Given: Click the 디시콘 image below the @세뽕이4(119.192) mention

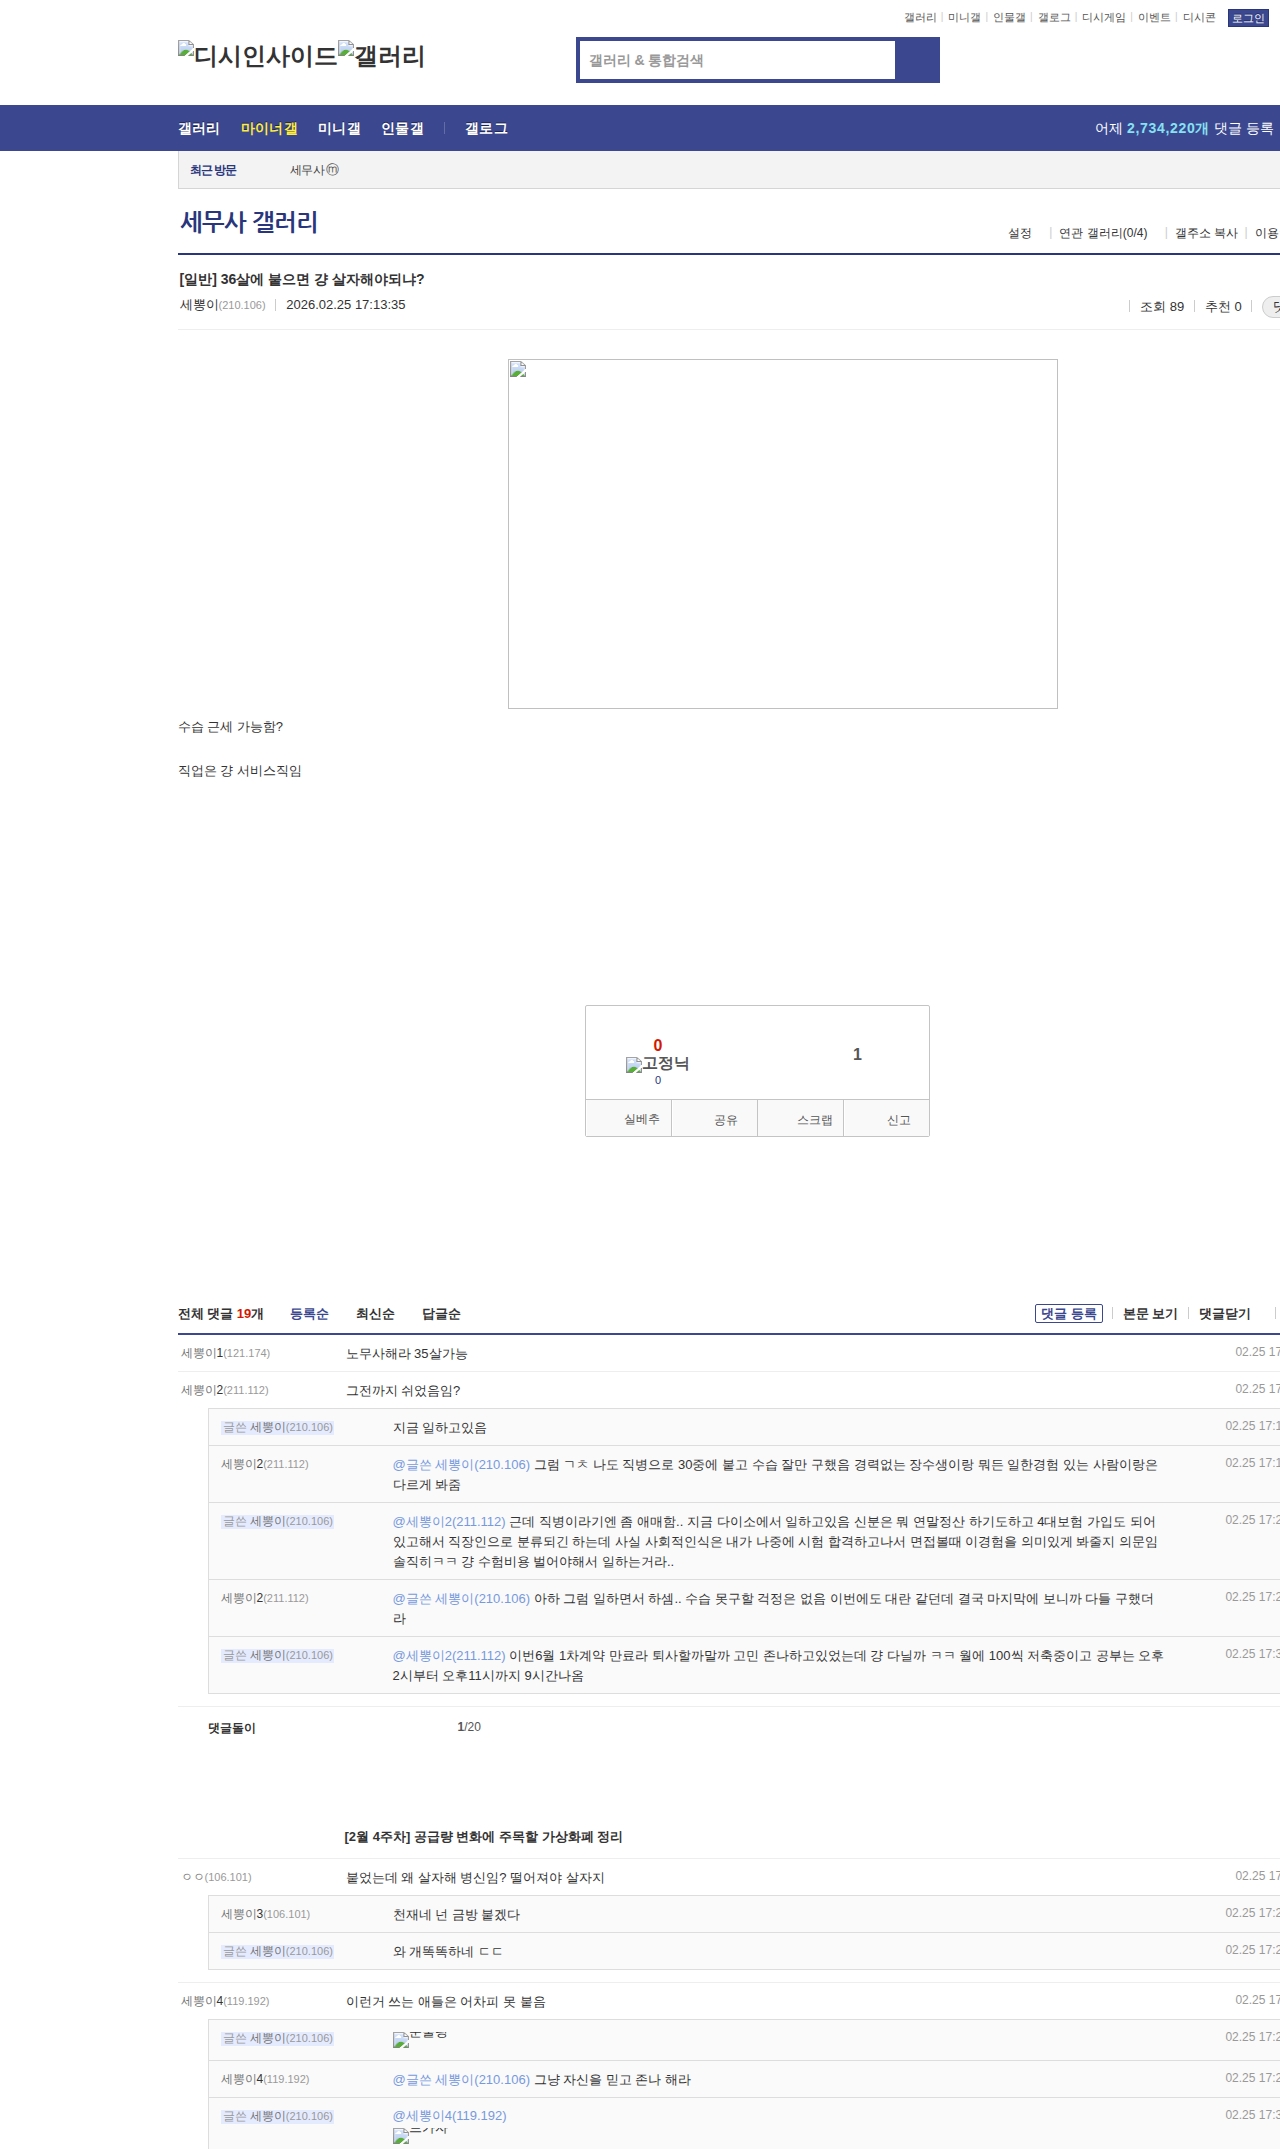Looking at the screenshot, I should (420, 2135).
